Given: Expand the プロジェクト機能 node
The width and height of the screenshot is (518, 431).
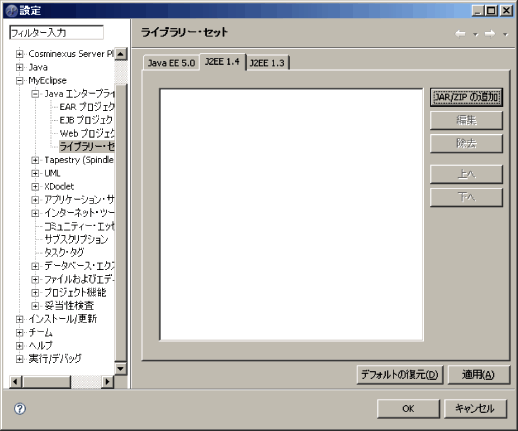Looking at the screenshot, I should click(x=35, y=293).
